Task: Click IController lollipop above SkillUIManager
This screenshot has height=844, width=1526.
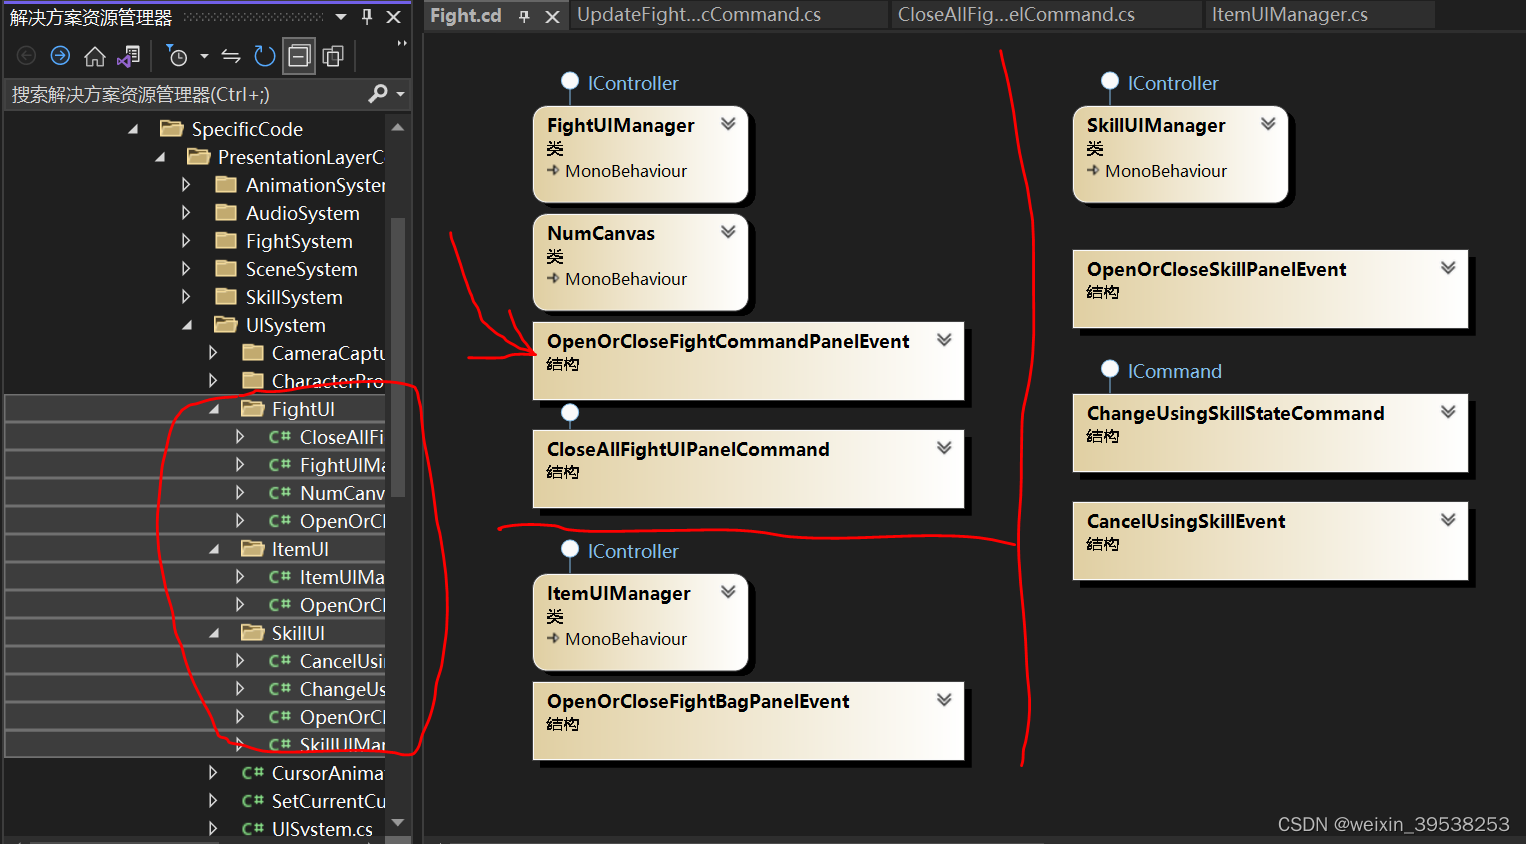Action: (1110, 82)
